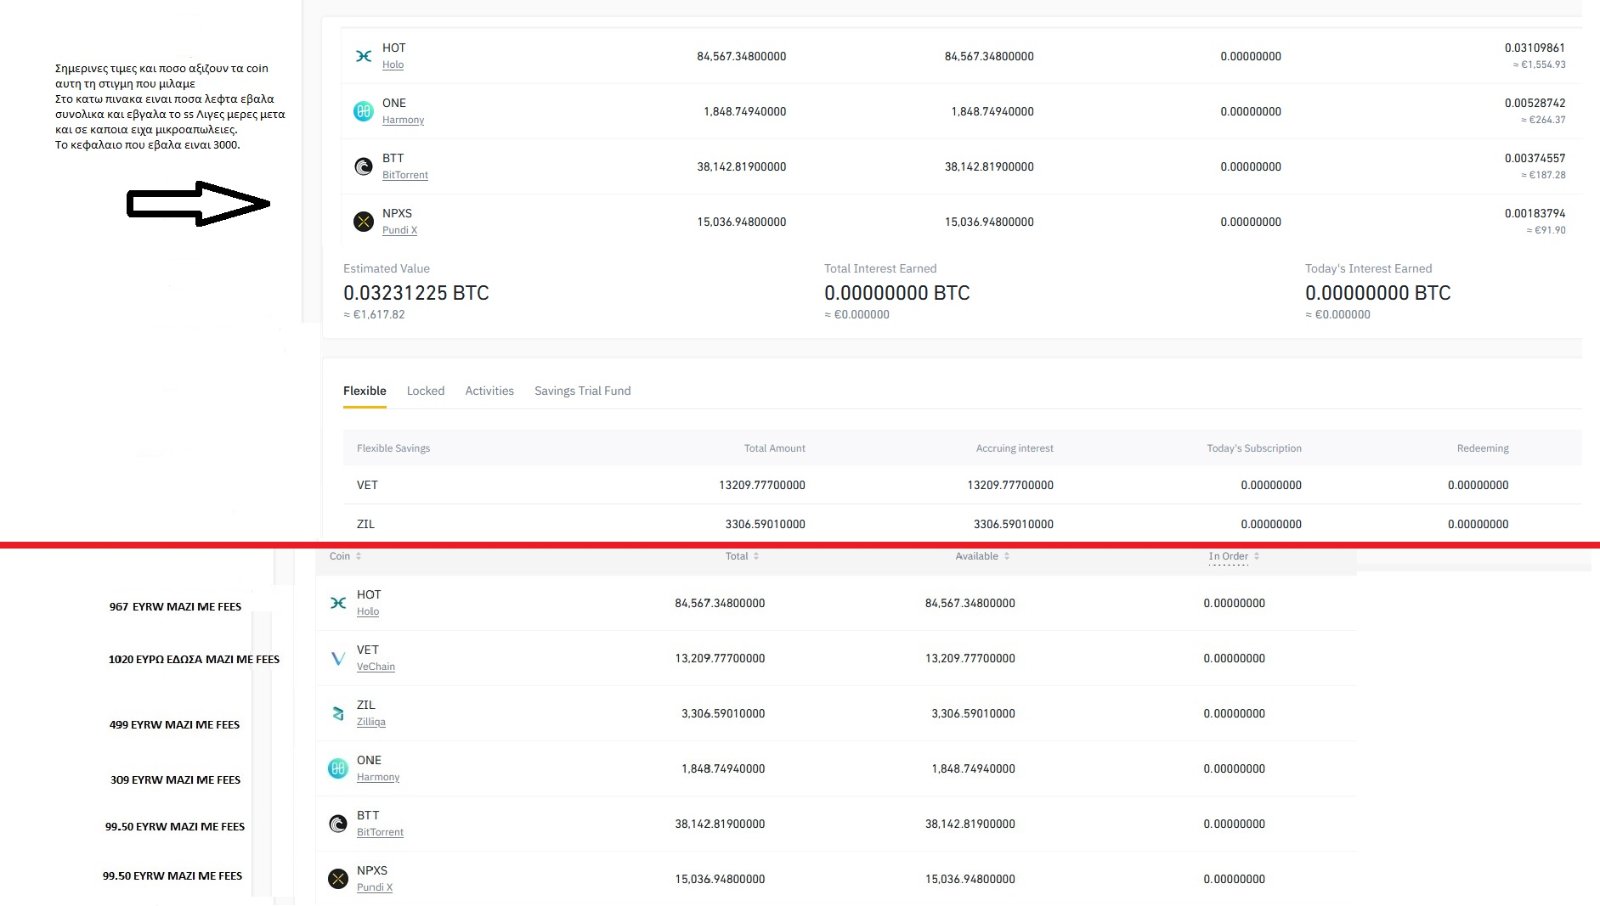
Task: Click the ZIL total amount 3306.59010000
Action: click(765, 524)
